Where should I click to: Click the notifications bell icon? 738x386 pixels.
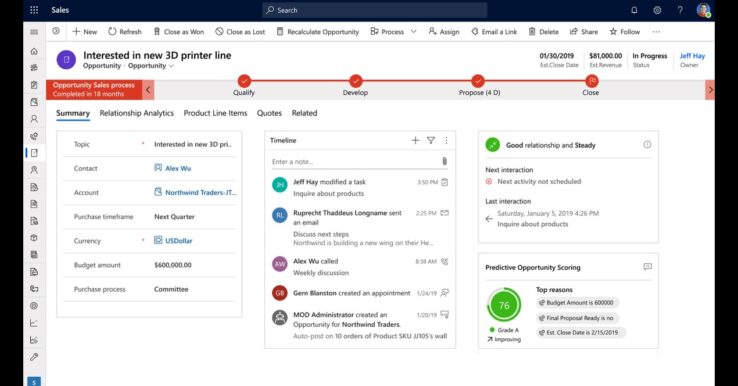pyautogui.click(x=634, y=10)
